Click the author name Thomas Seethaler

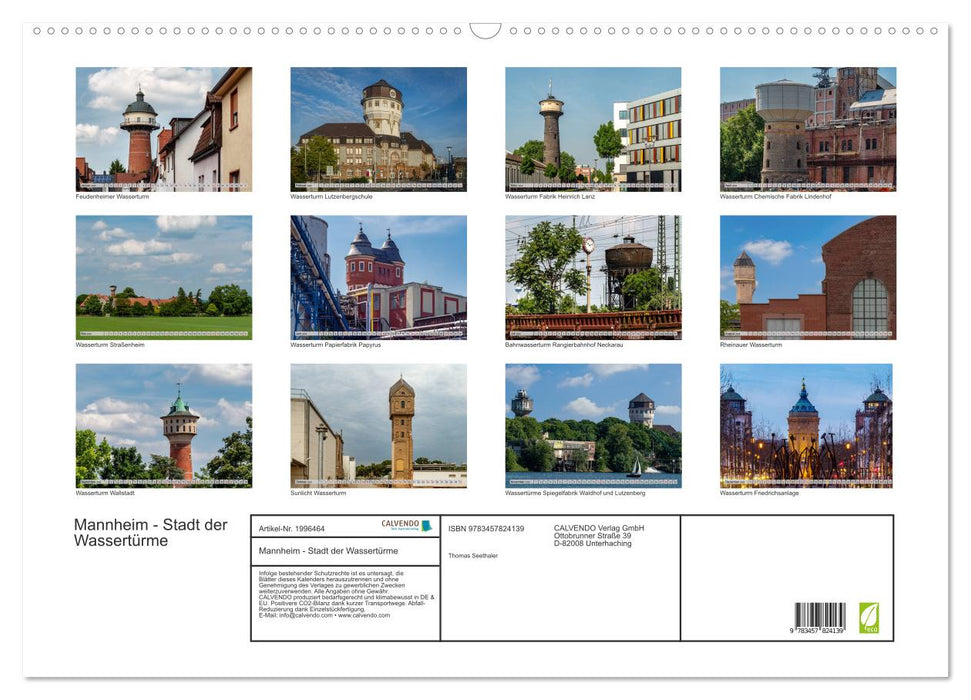coord(473,556)
